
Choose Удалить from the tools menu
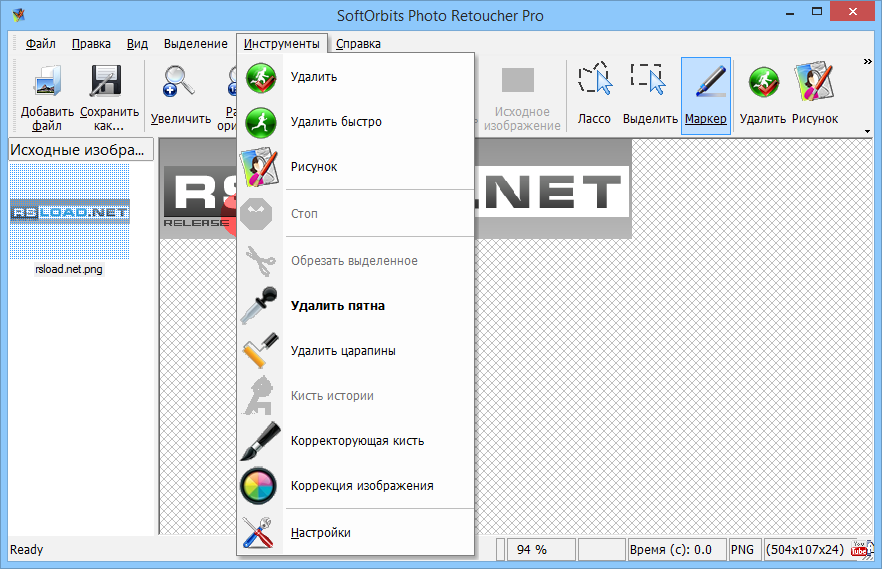[x=356, y=77]
